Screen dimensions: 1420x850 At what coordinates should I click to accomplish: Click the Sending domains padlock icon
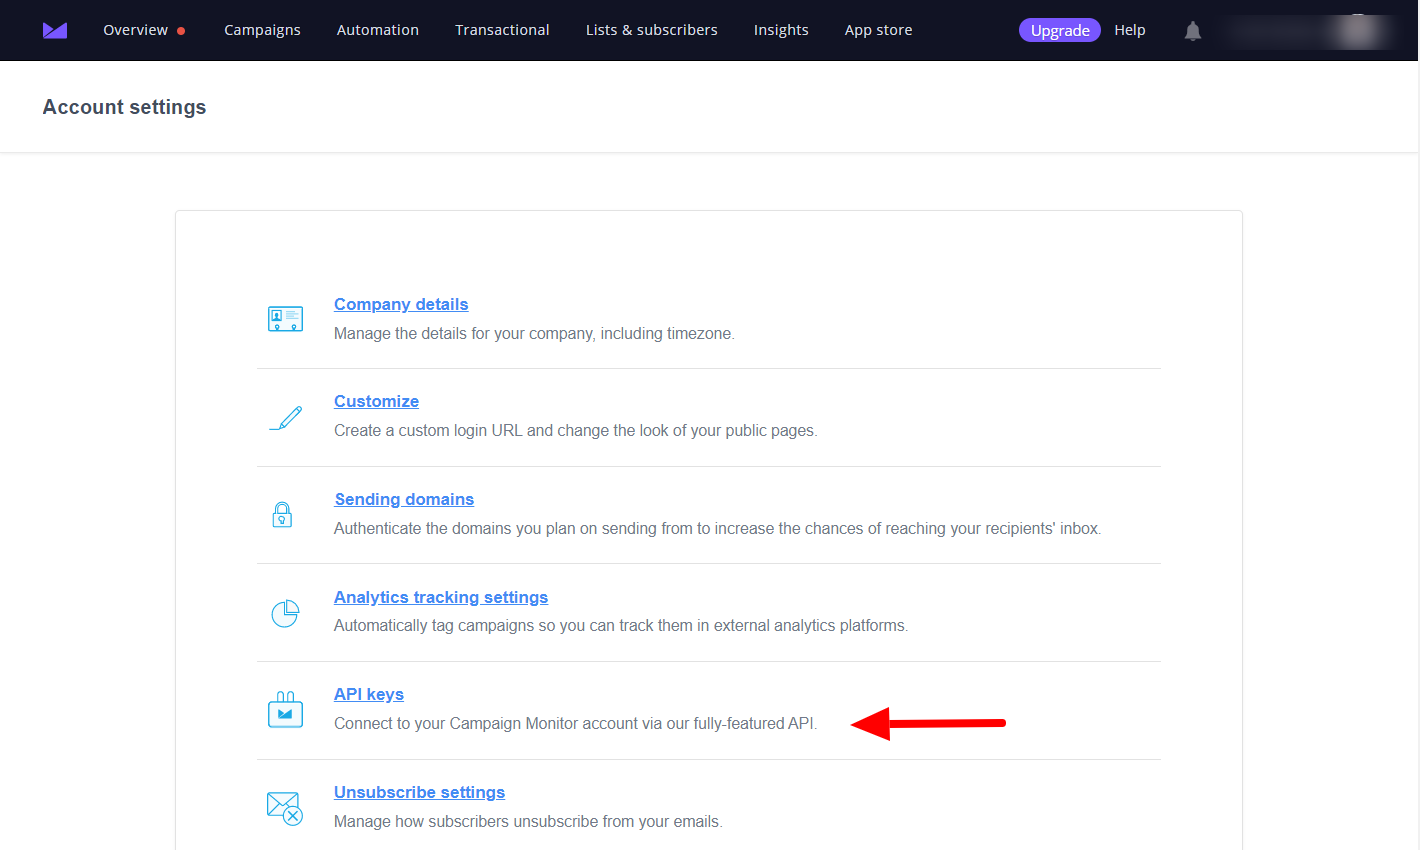click(x=282, y=514)
